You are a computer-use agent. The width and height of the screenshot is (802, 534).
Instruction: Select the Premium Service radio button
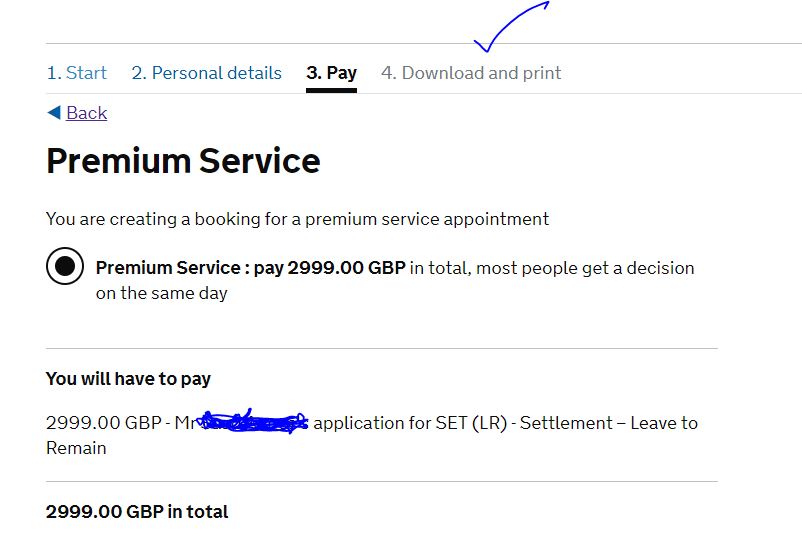tap(65, 266)
